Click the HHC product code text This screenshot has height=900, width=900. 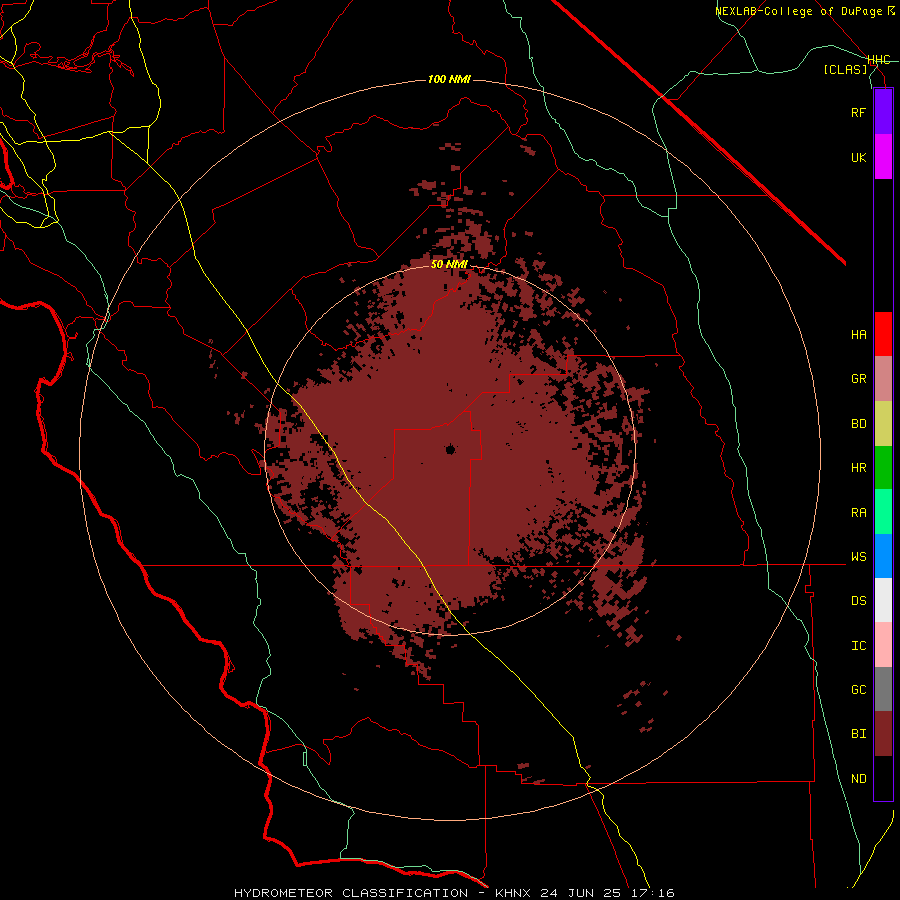coord(878,60)
